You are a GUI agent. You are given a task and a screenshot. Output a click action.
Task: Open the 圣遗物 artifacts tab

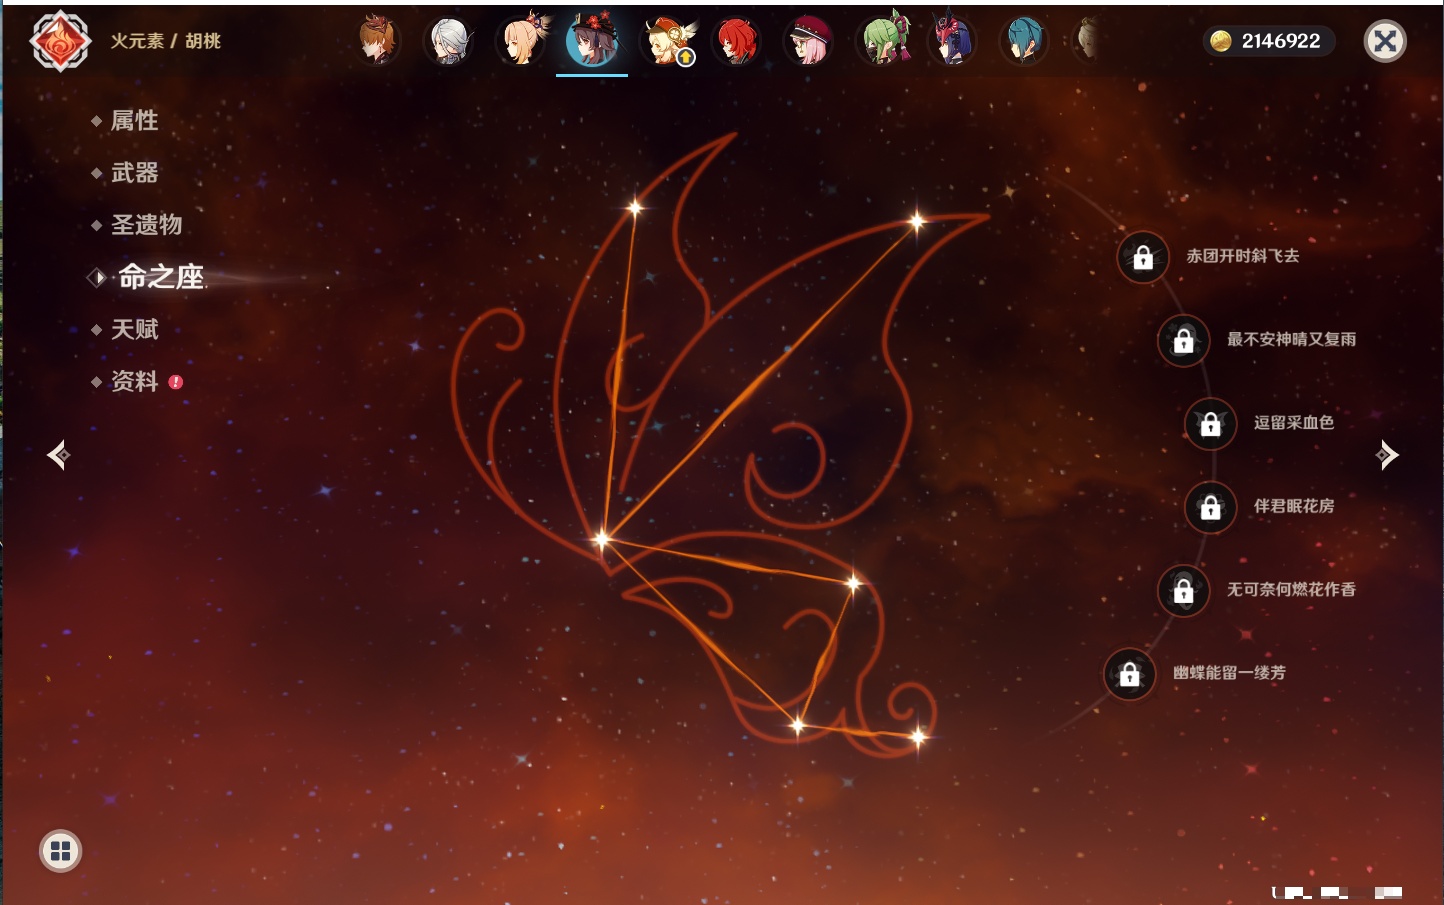146,225
